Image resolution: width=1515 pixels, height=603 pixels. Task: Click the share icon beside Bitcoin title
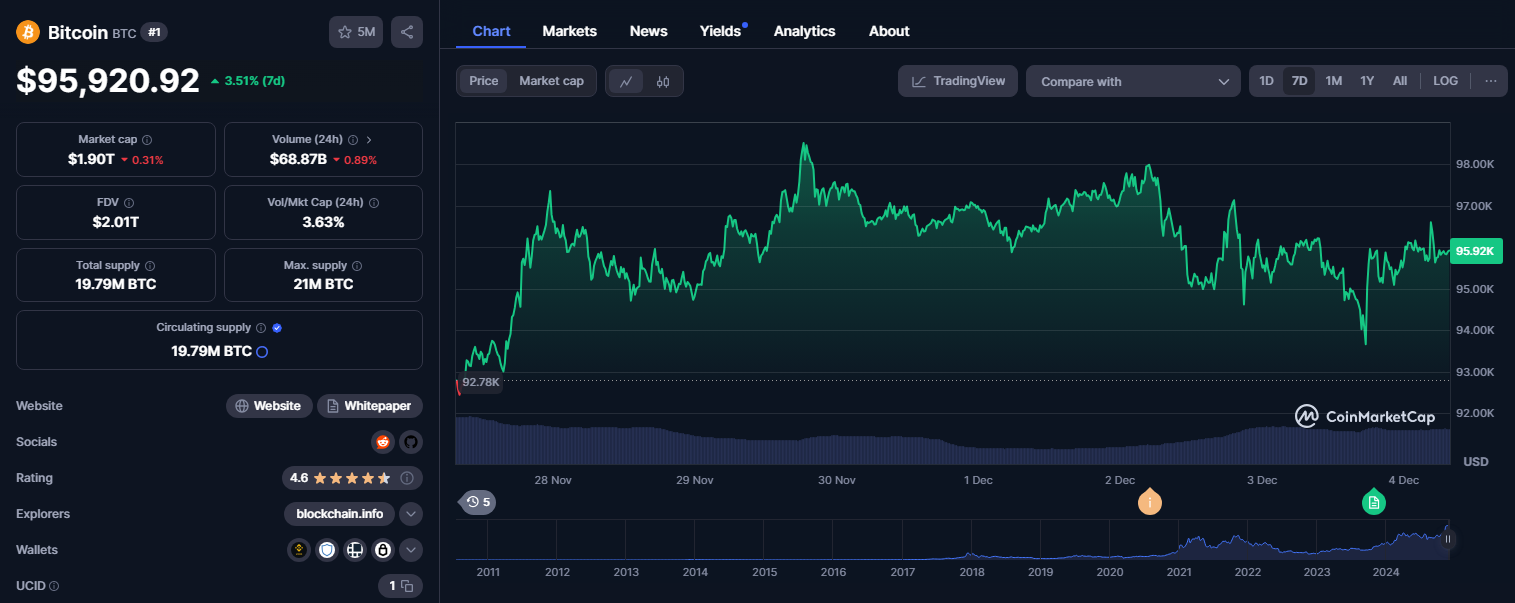tap(407, 32)
